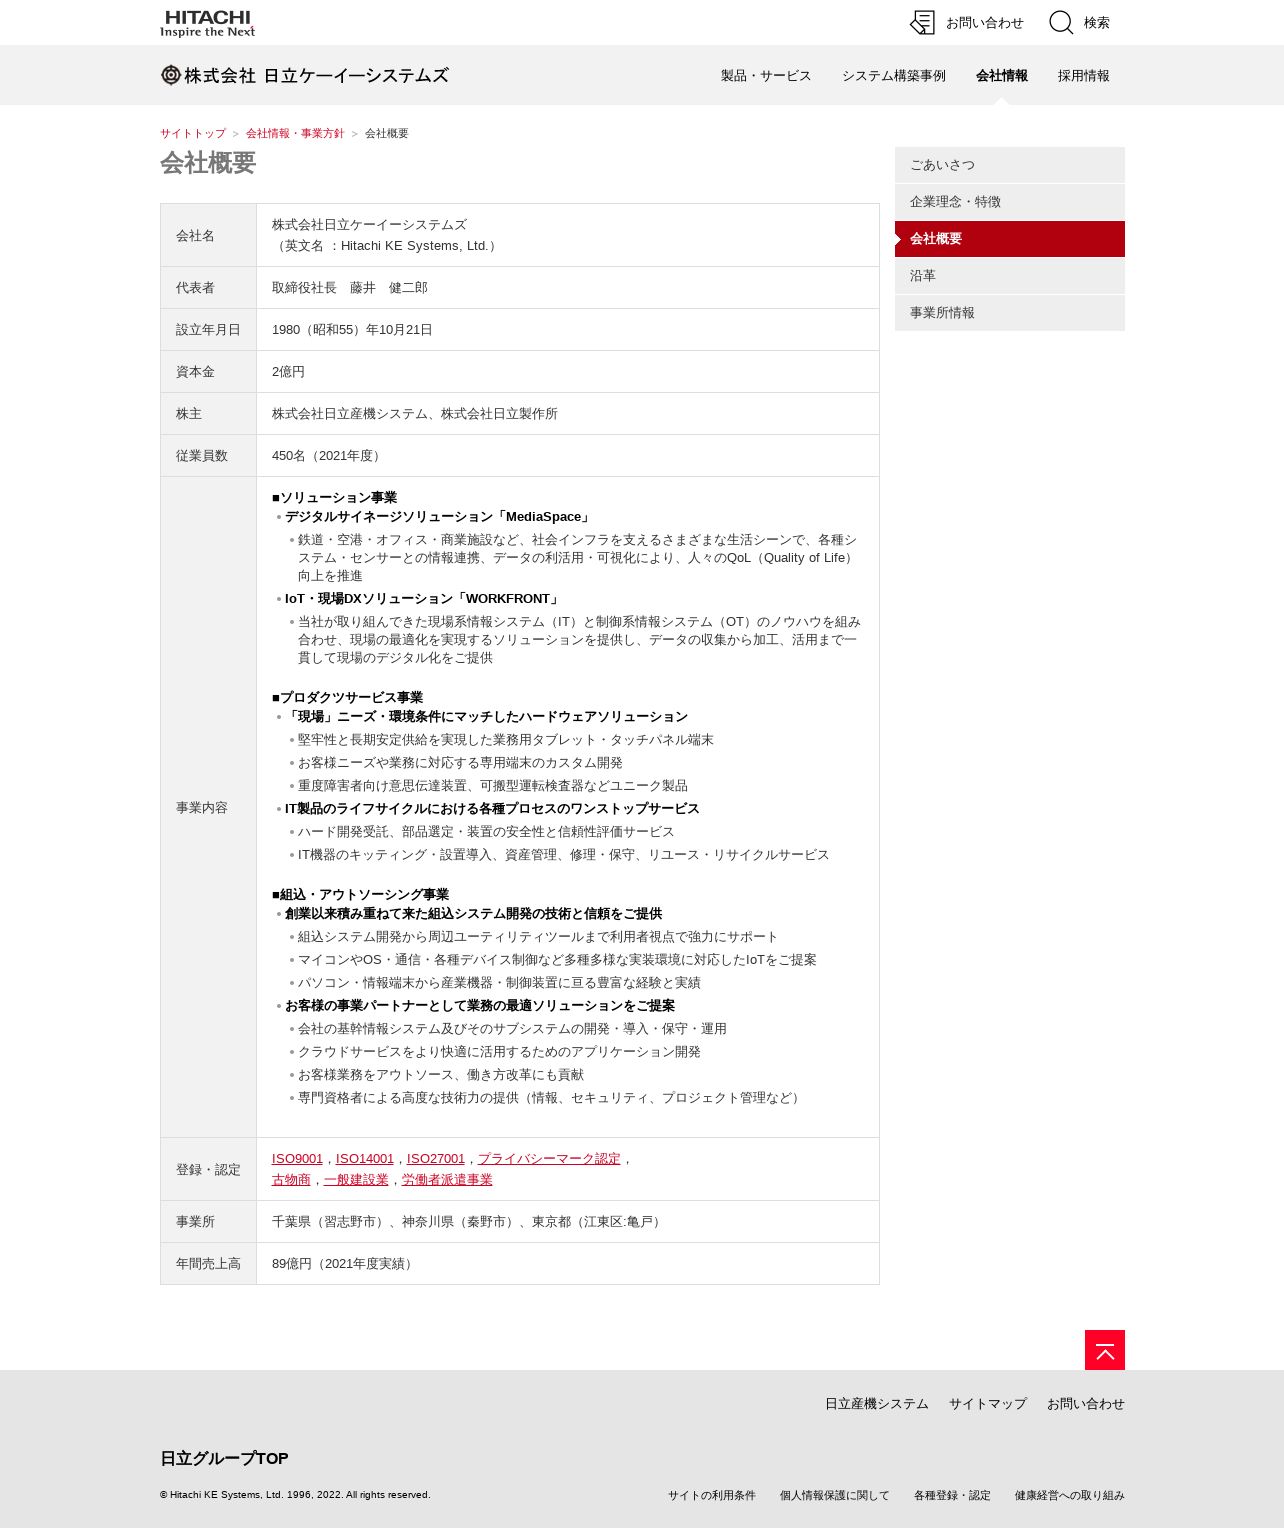Screen dimensions: 1284x1528
Task: Open 日立グループTOP link
Action: tap(224, 1459)
